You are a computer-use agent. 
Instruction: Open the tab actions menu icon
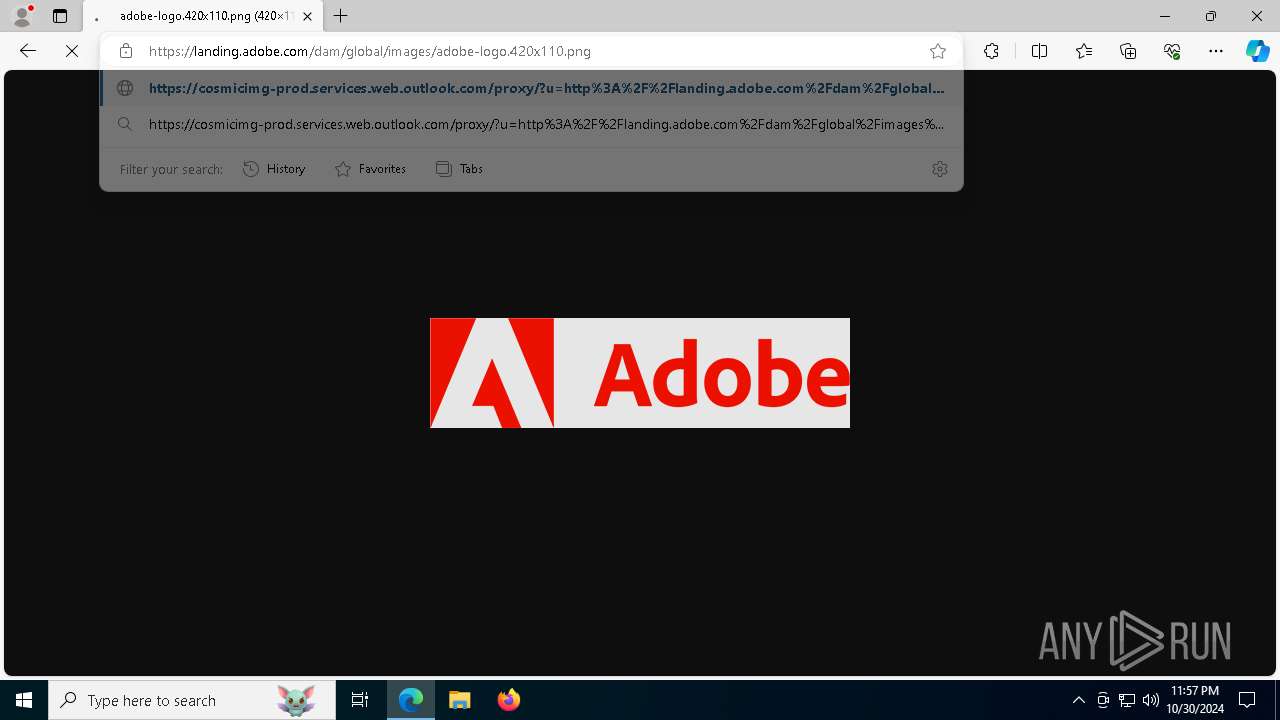point(60,16)
